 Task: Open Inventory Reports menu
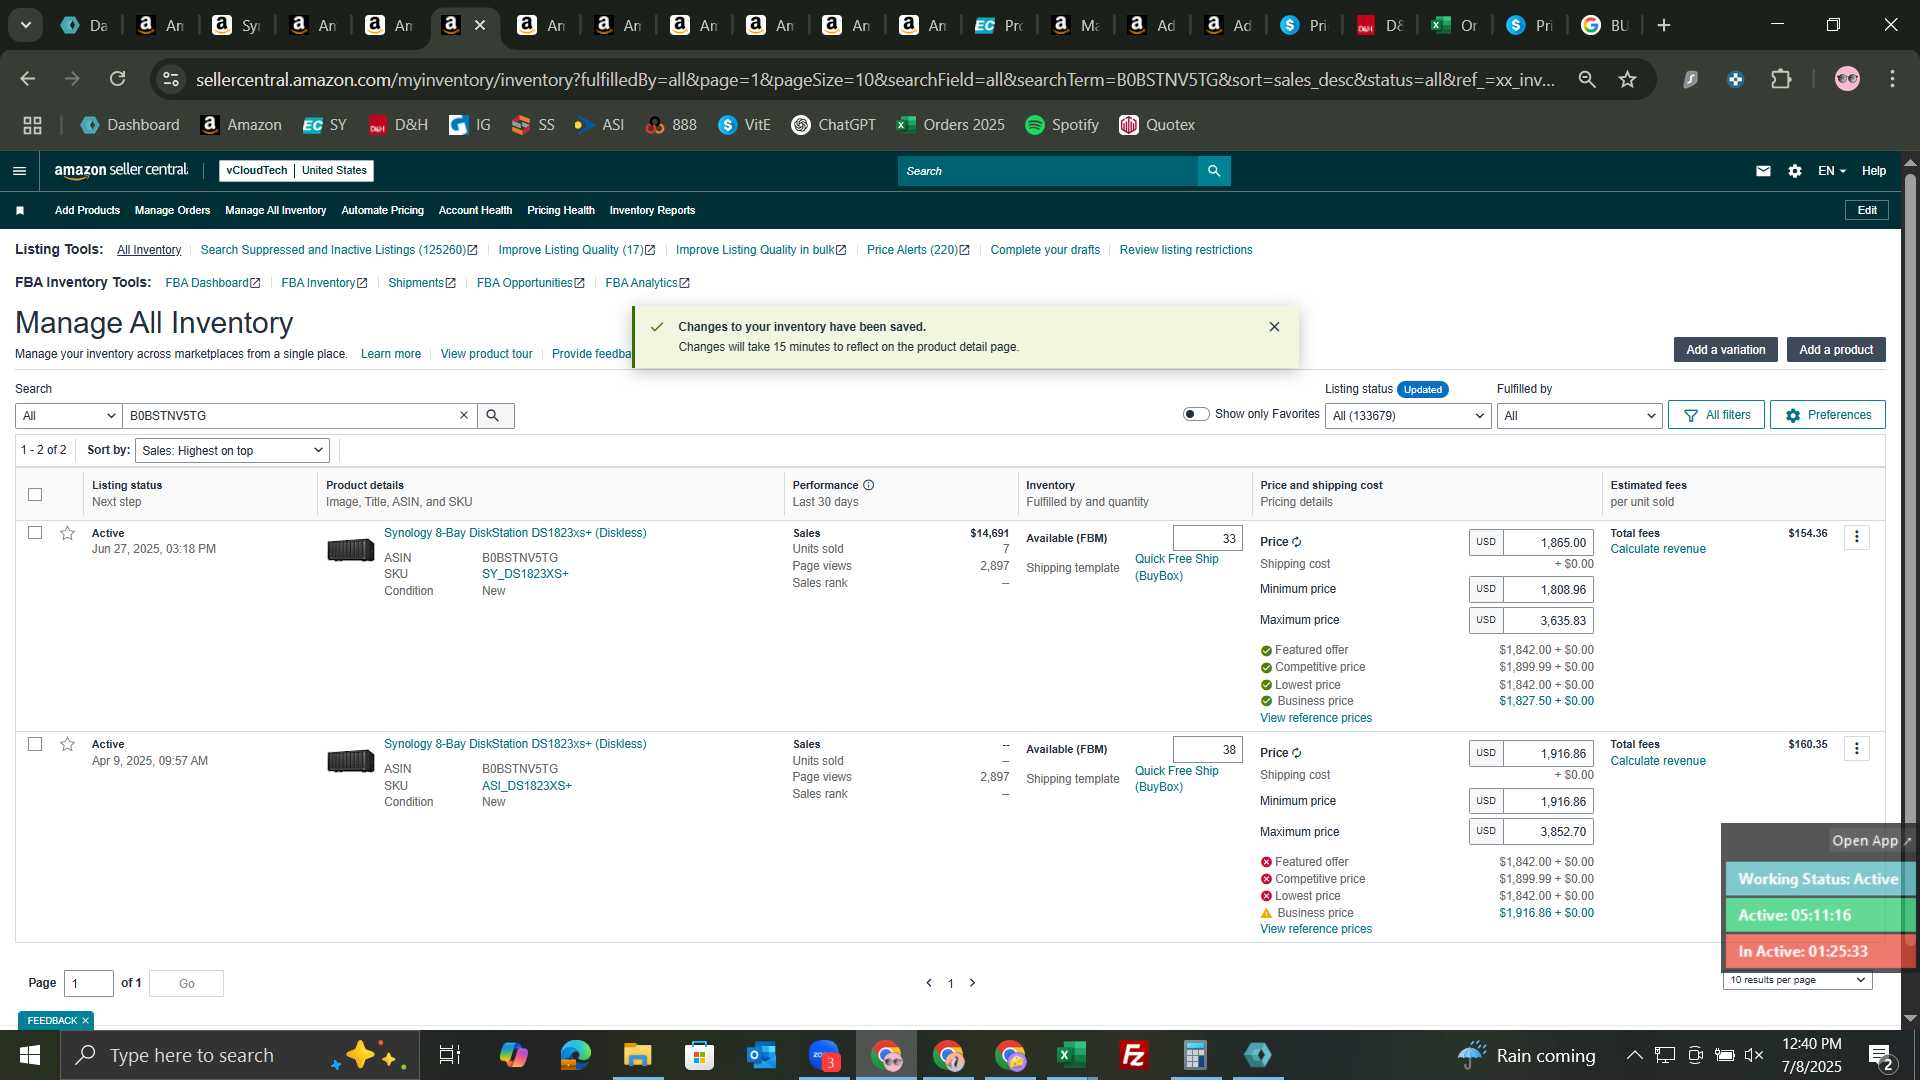click(652, 210)
